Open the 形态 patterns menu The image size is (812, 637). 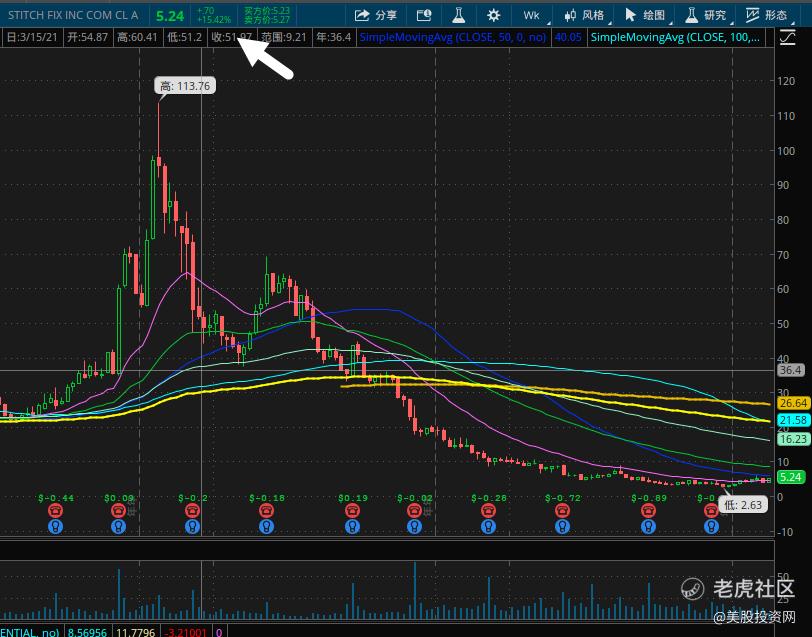[767, 16]
